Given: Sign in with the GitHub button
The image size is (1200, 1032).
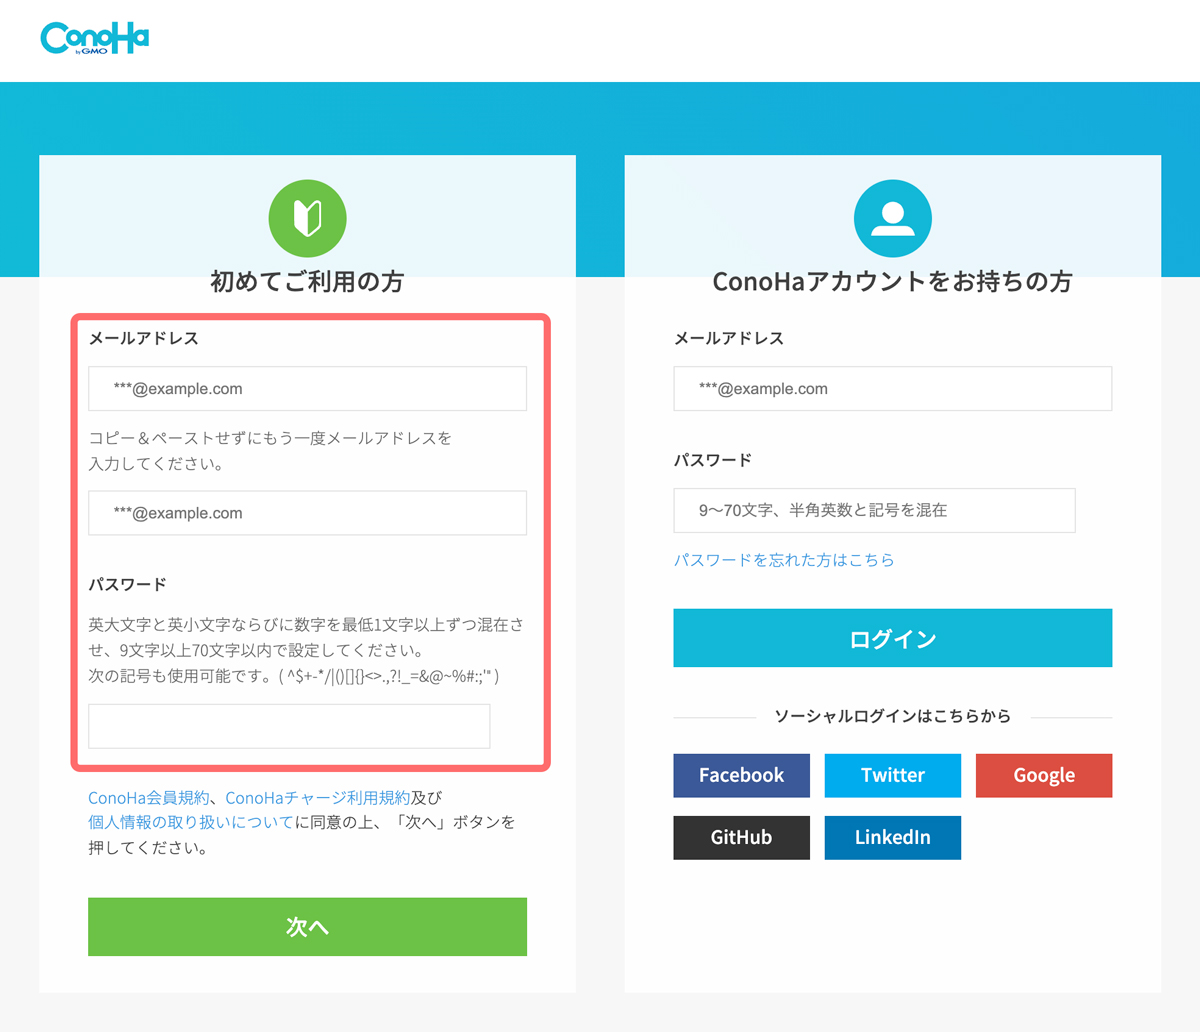Looking at the screenshot, I should (x=741, y=837).
